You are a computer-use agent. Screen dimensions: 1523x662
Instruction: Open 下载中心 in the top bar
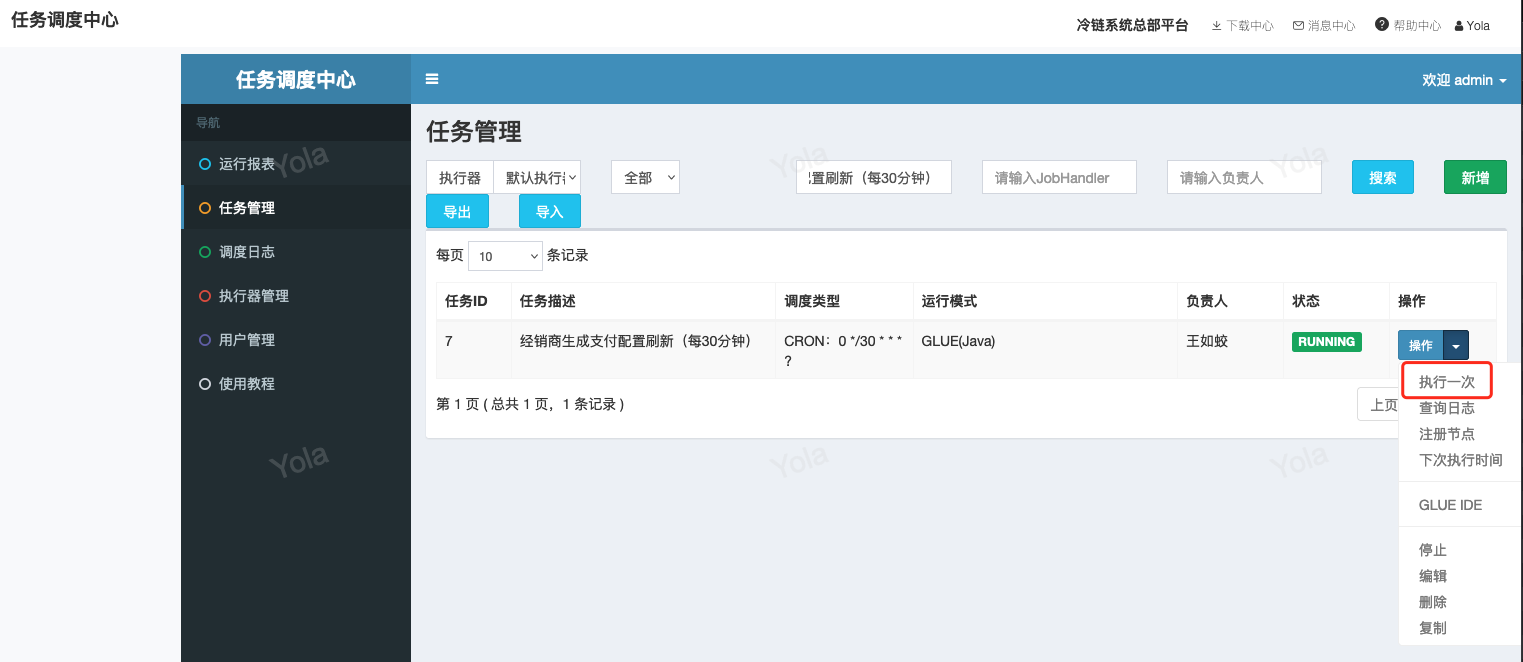tap(1242, 26)
